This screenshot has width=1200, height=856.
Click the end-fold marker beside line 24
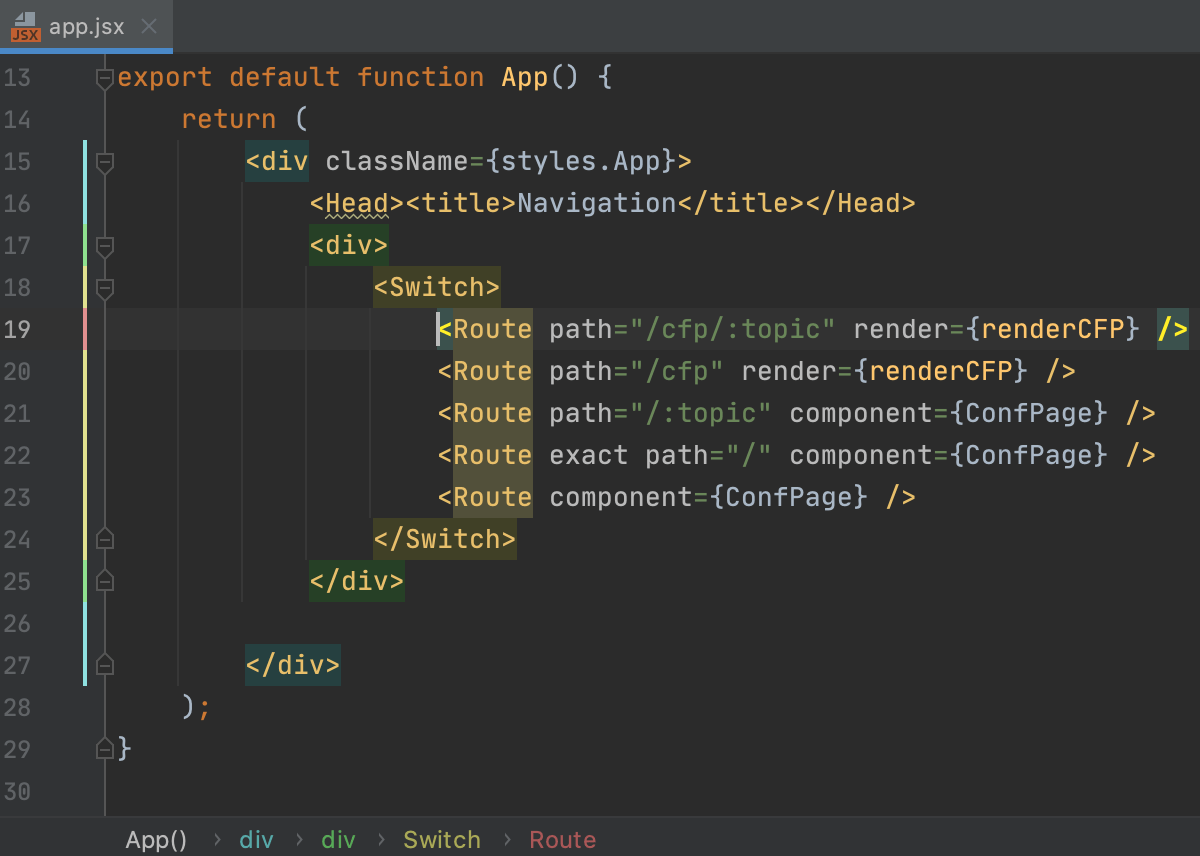click(104, 539)
